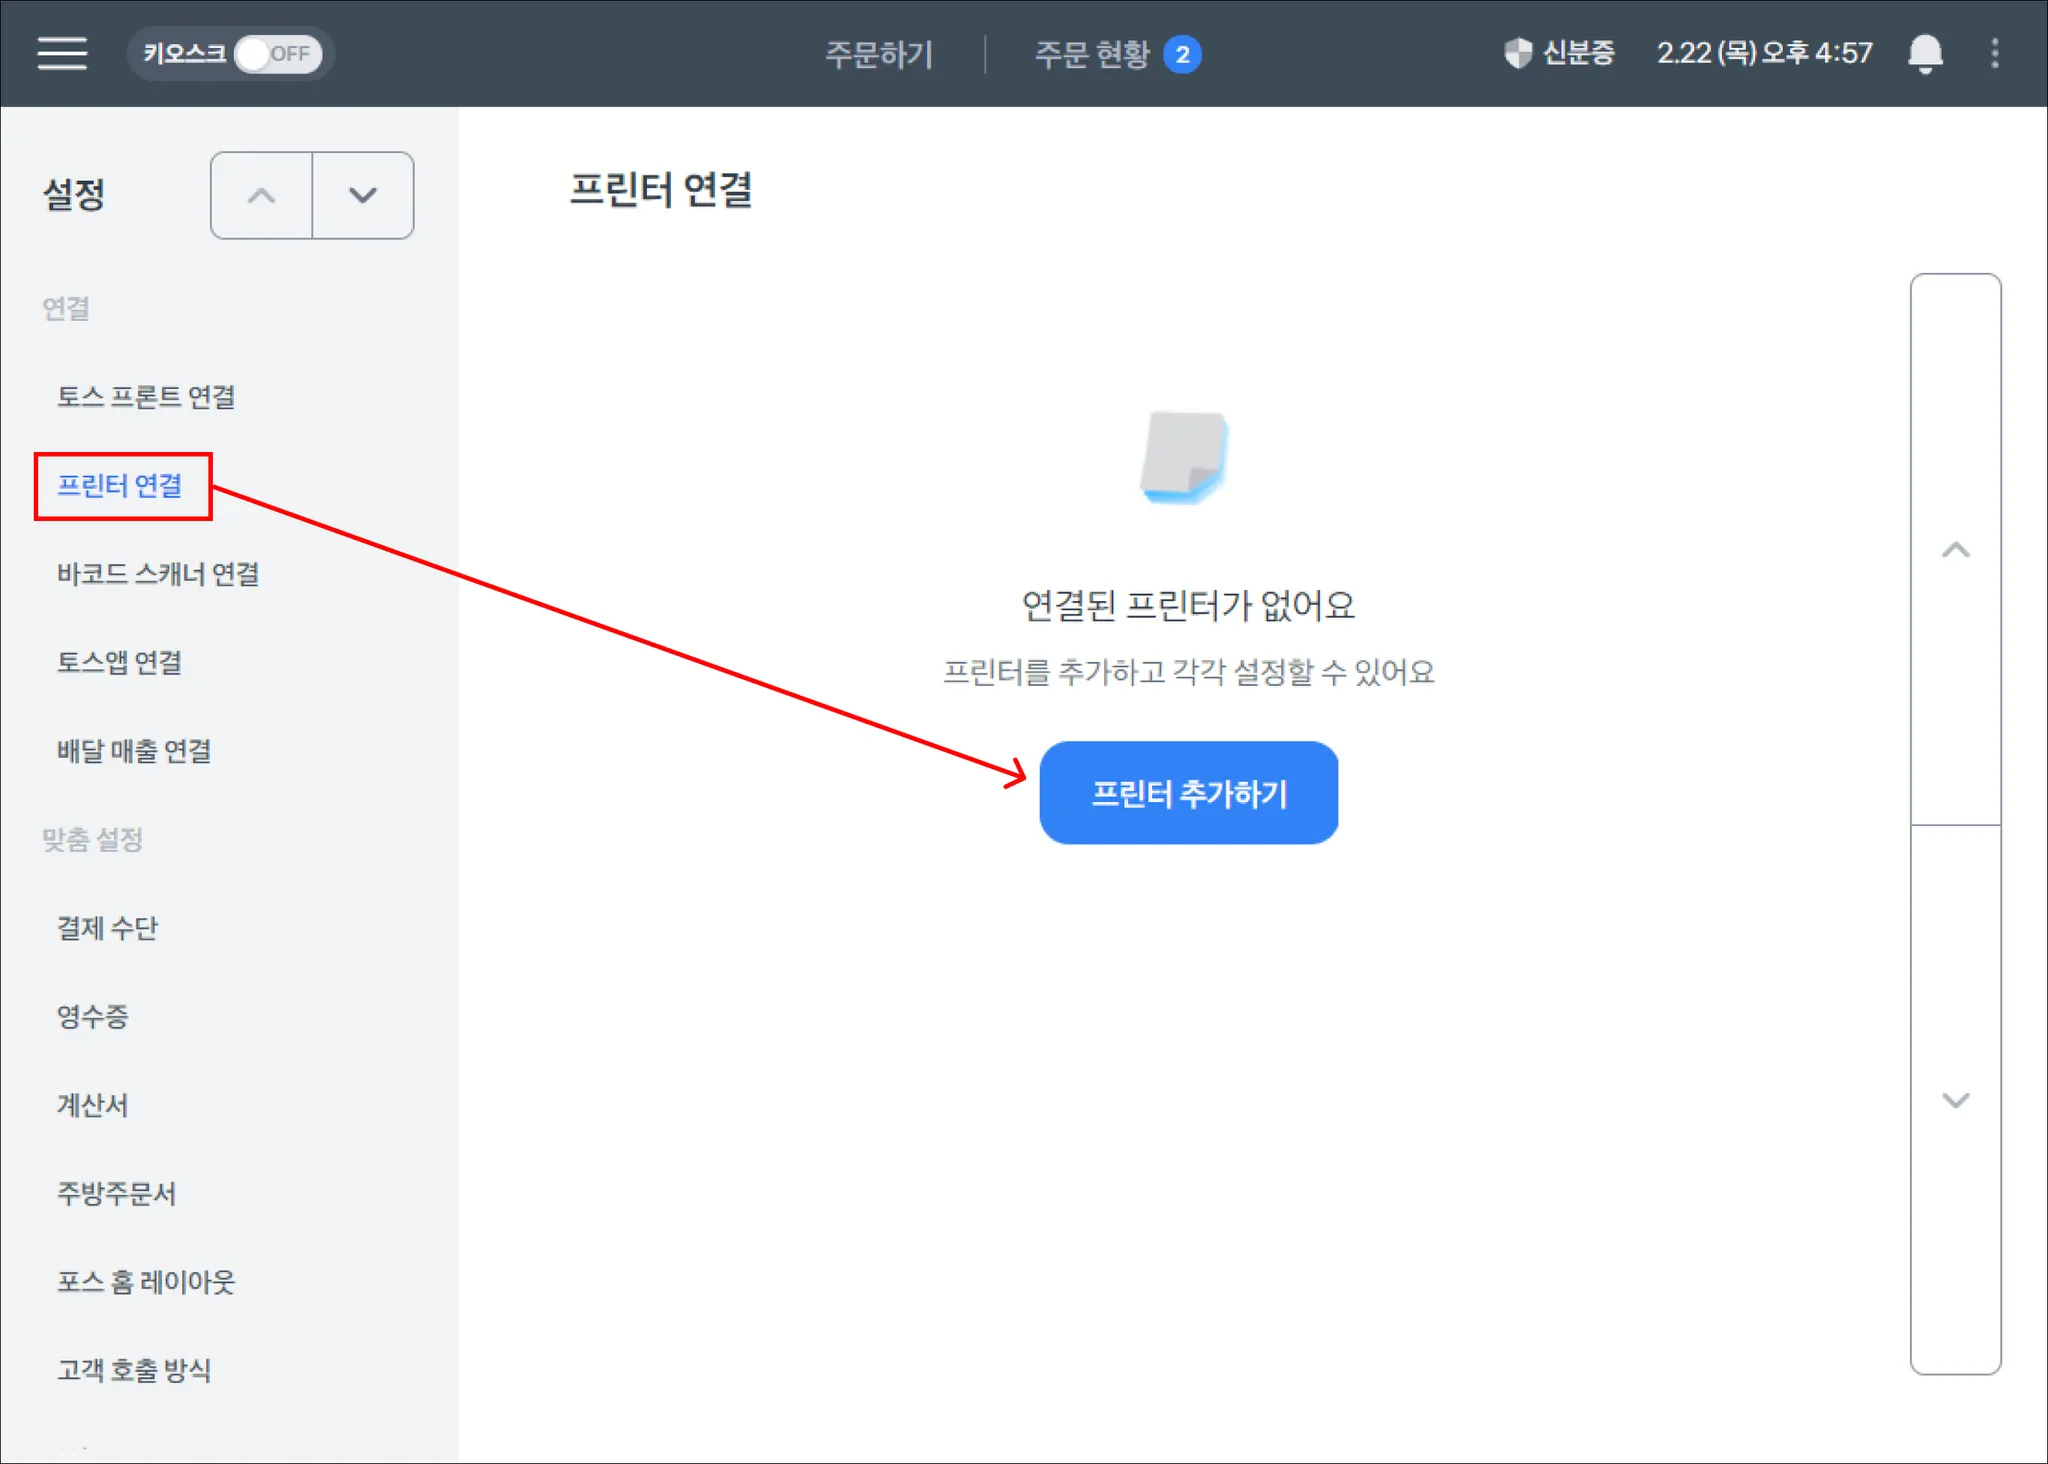The width and height of the screenshot is (2048, 1464).
Task: Switch to the 주문 현황 tab
Action: [1092, 54]
